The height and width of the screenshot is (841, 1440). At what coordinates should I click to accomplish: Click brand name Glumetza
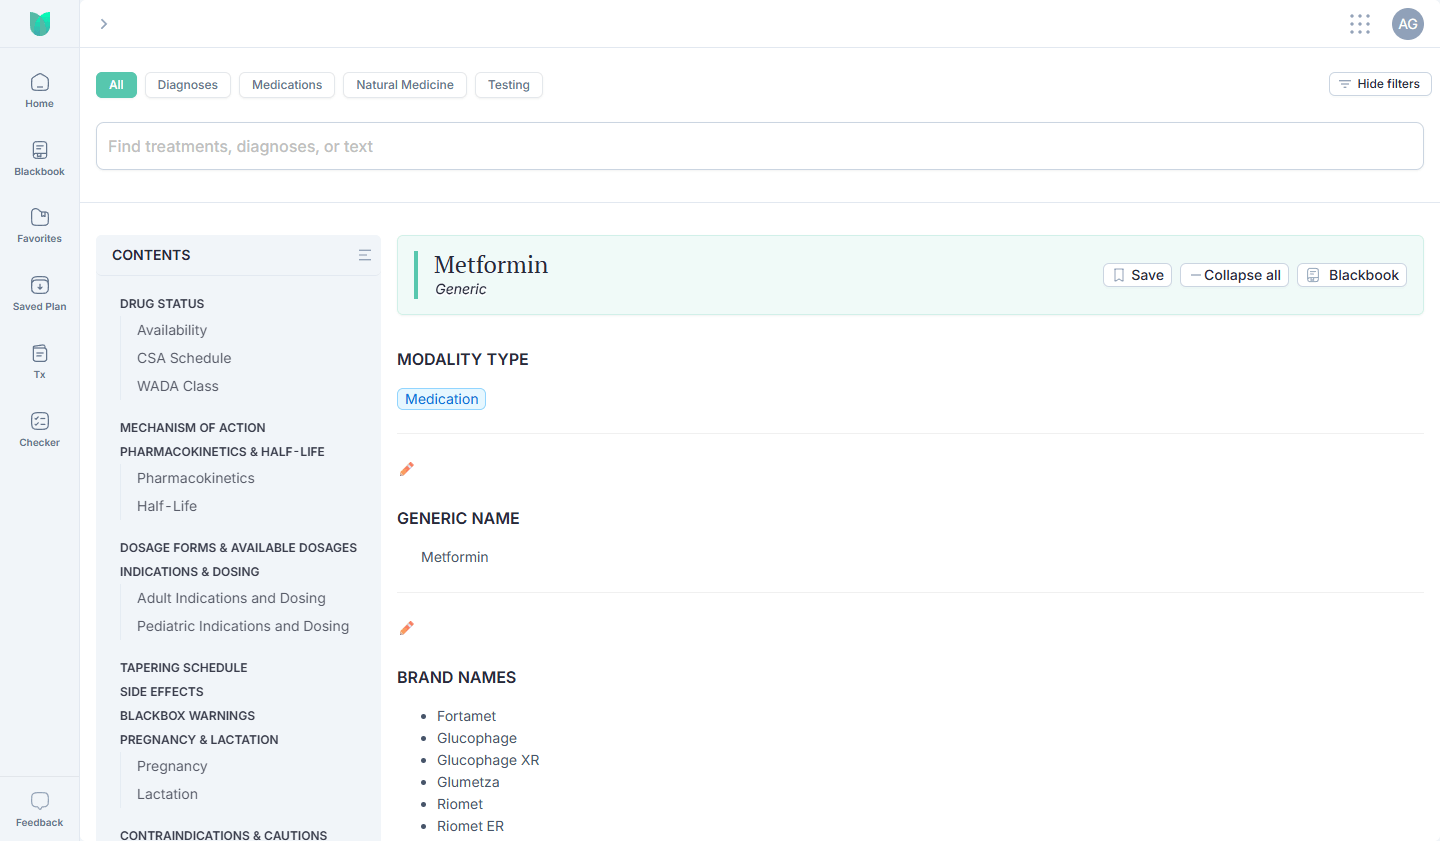(468, 782)
